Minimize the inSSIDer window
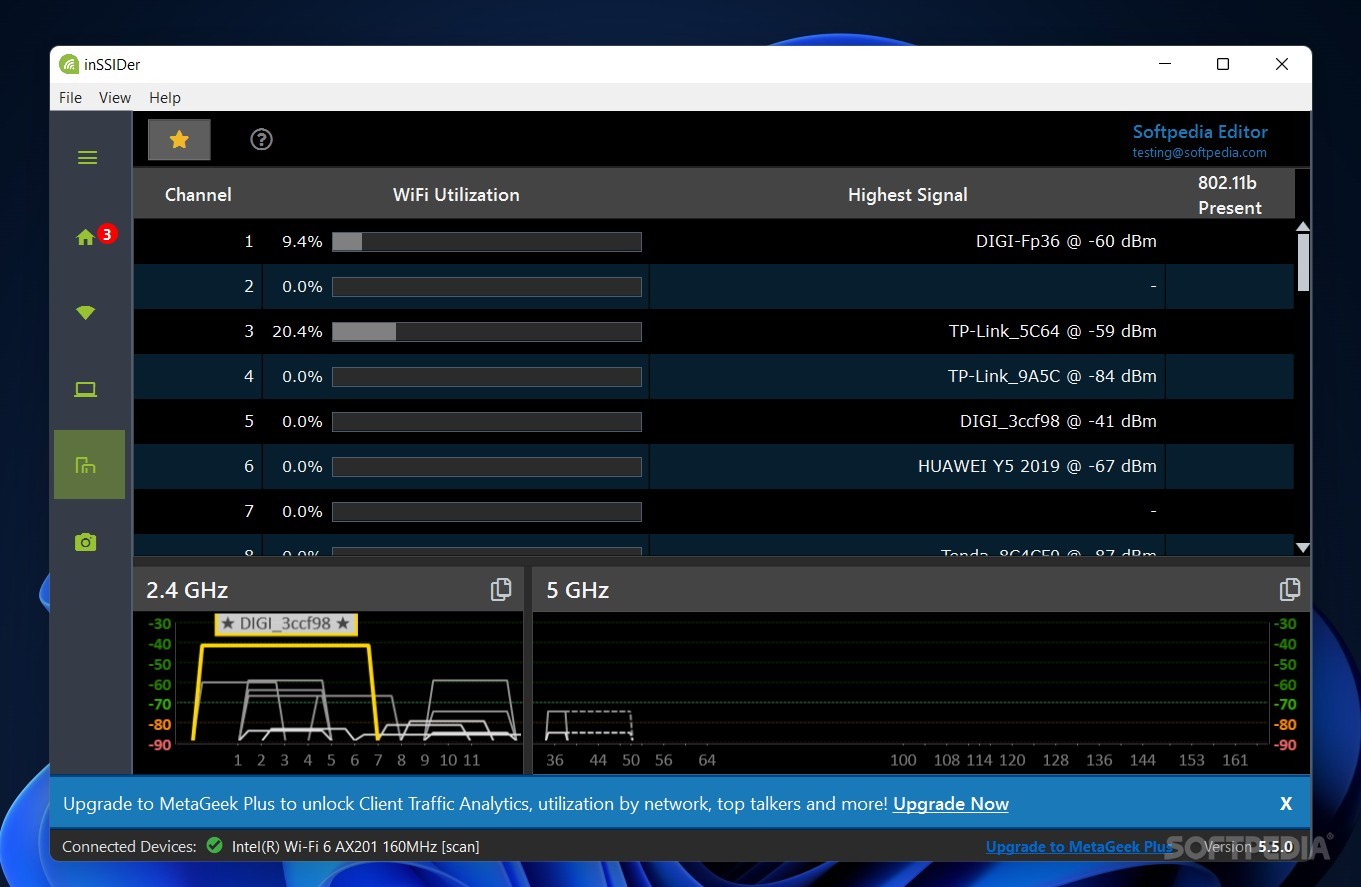The width and height of the screenshot is (1361, 887). 1165,64
